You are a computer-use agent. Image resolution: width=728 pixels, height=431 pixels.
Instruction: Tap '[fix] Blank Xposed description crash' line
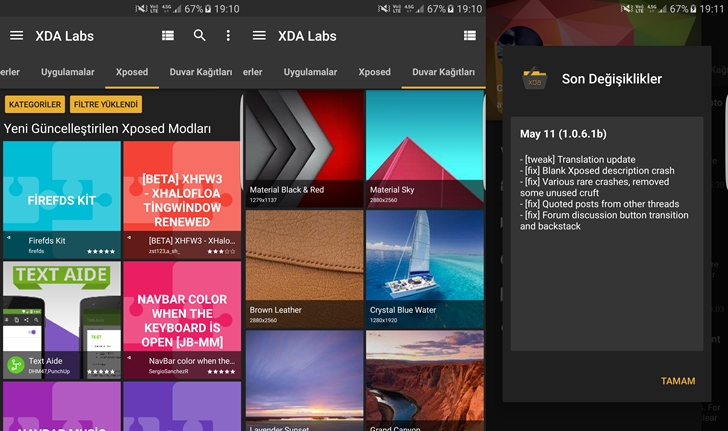coord(597,170)
